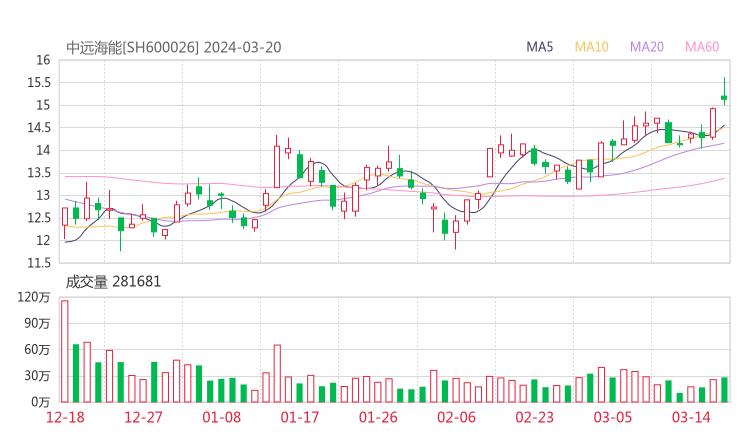Click the MA60 legend label
The image size is (740, 440).
click(x=702, y=47)
